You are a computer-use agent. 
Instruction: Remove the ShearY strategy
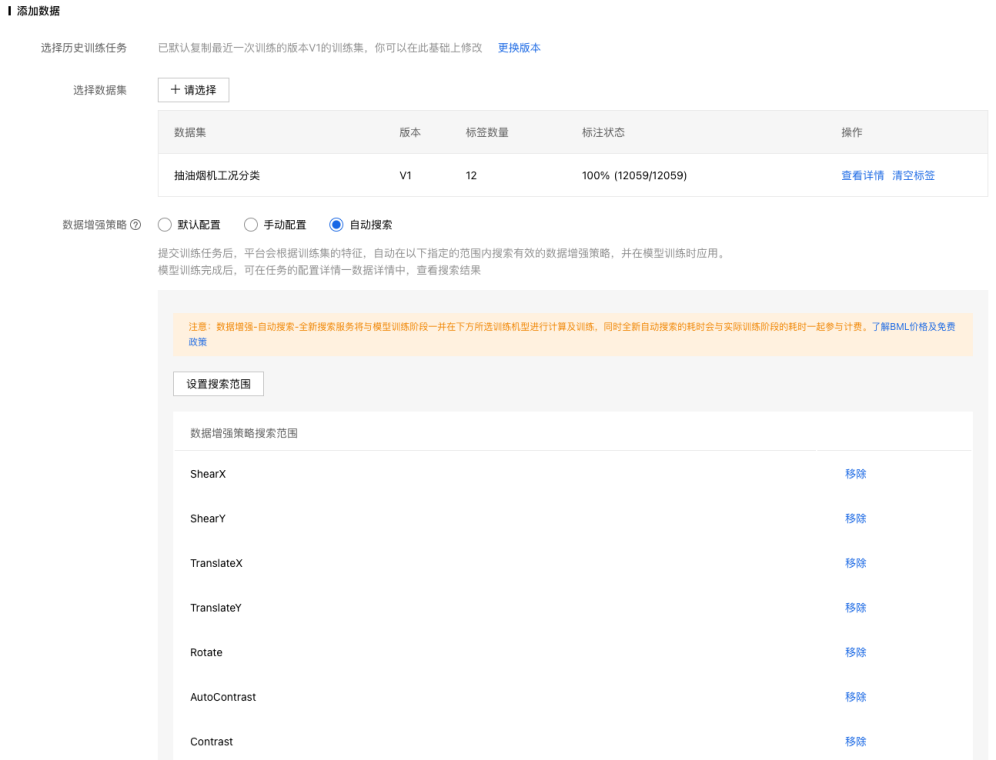tap(855, 519)
